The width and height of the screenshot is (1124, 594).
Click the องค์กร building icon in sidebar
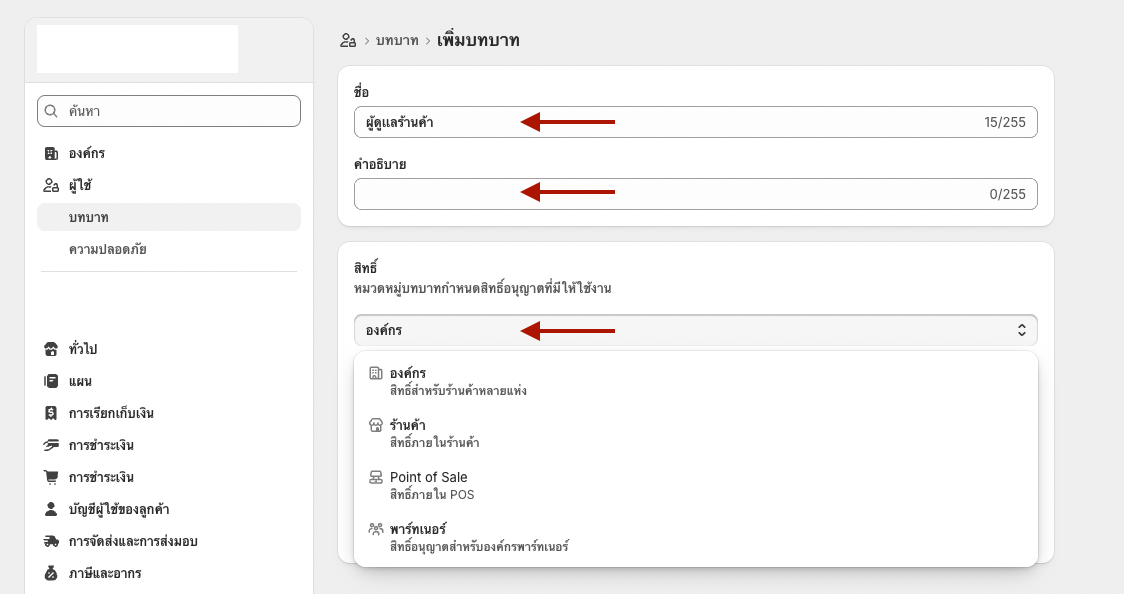coord(51,153)
